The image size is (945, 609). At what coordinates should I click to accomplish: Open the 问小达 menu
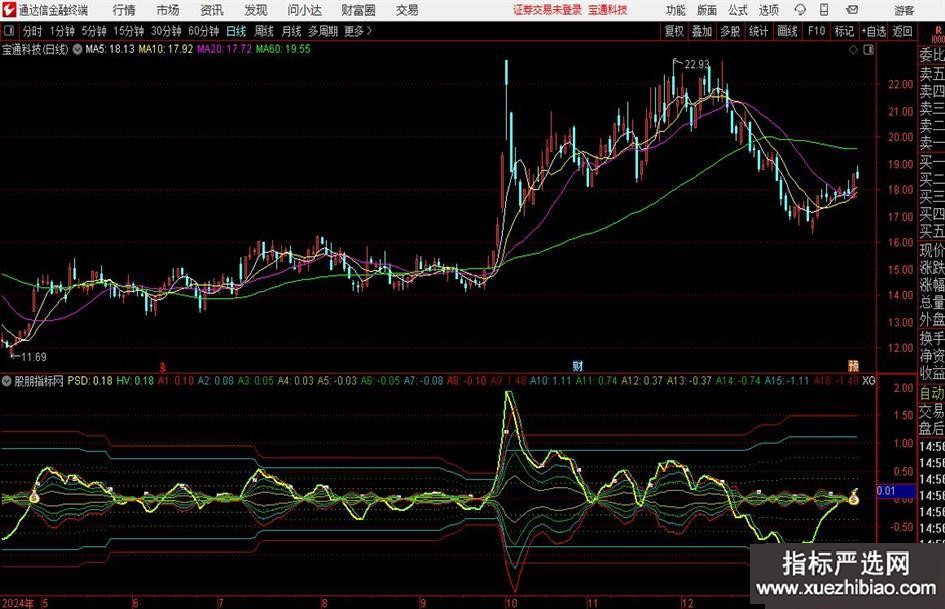click(304, 10)
